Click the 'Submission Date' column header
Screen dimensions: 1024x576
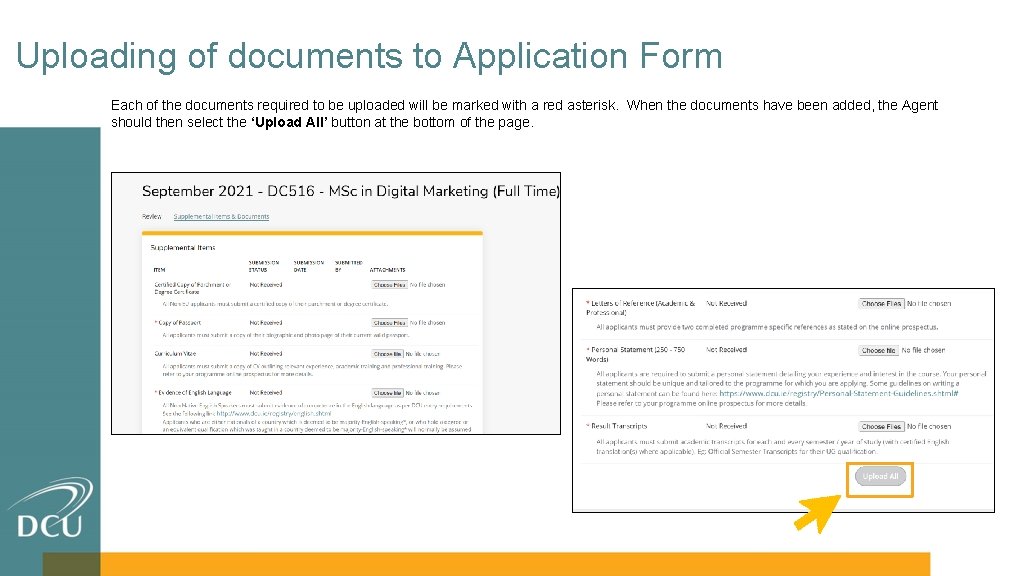click(309, 266)
